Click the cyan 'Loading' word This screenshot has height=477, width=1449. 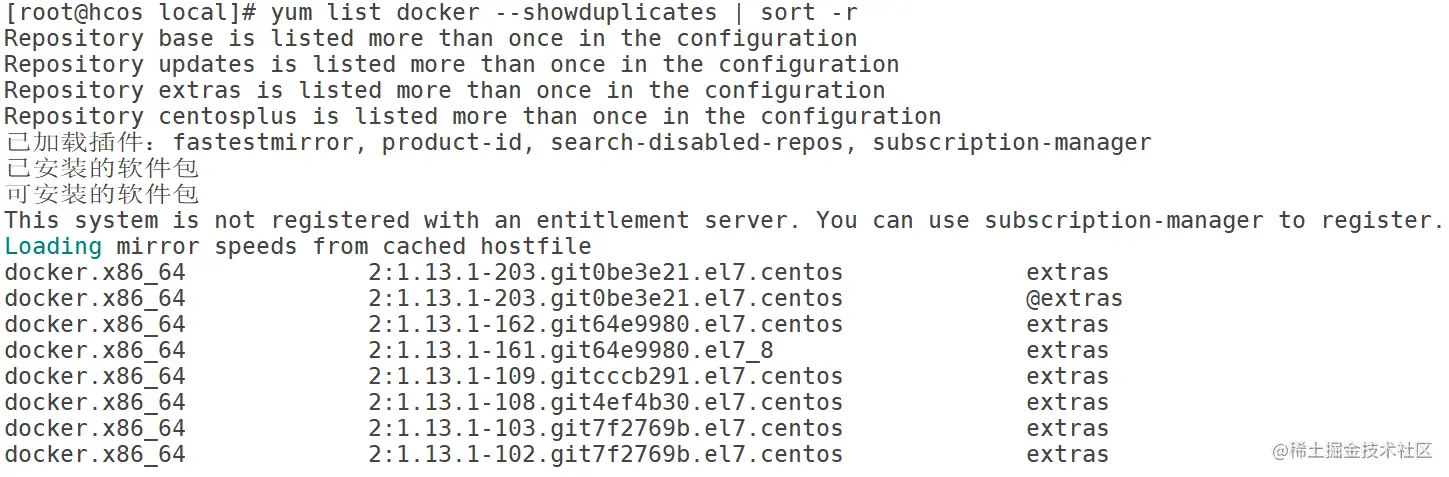[x=53, y=246]
